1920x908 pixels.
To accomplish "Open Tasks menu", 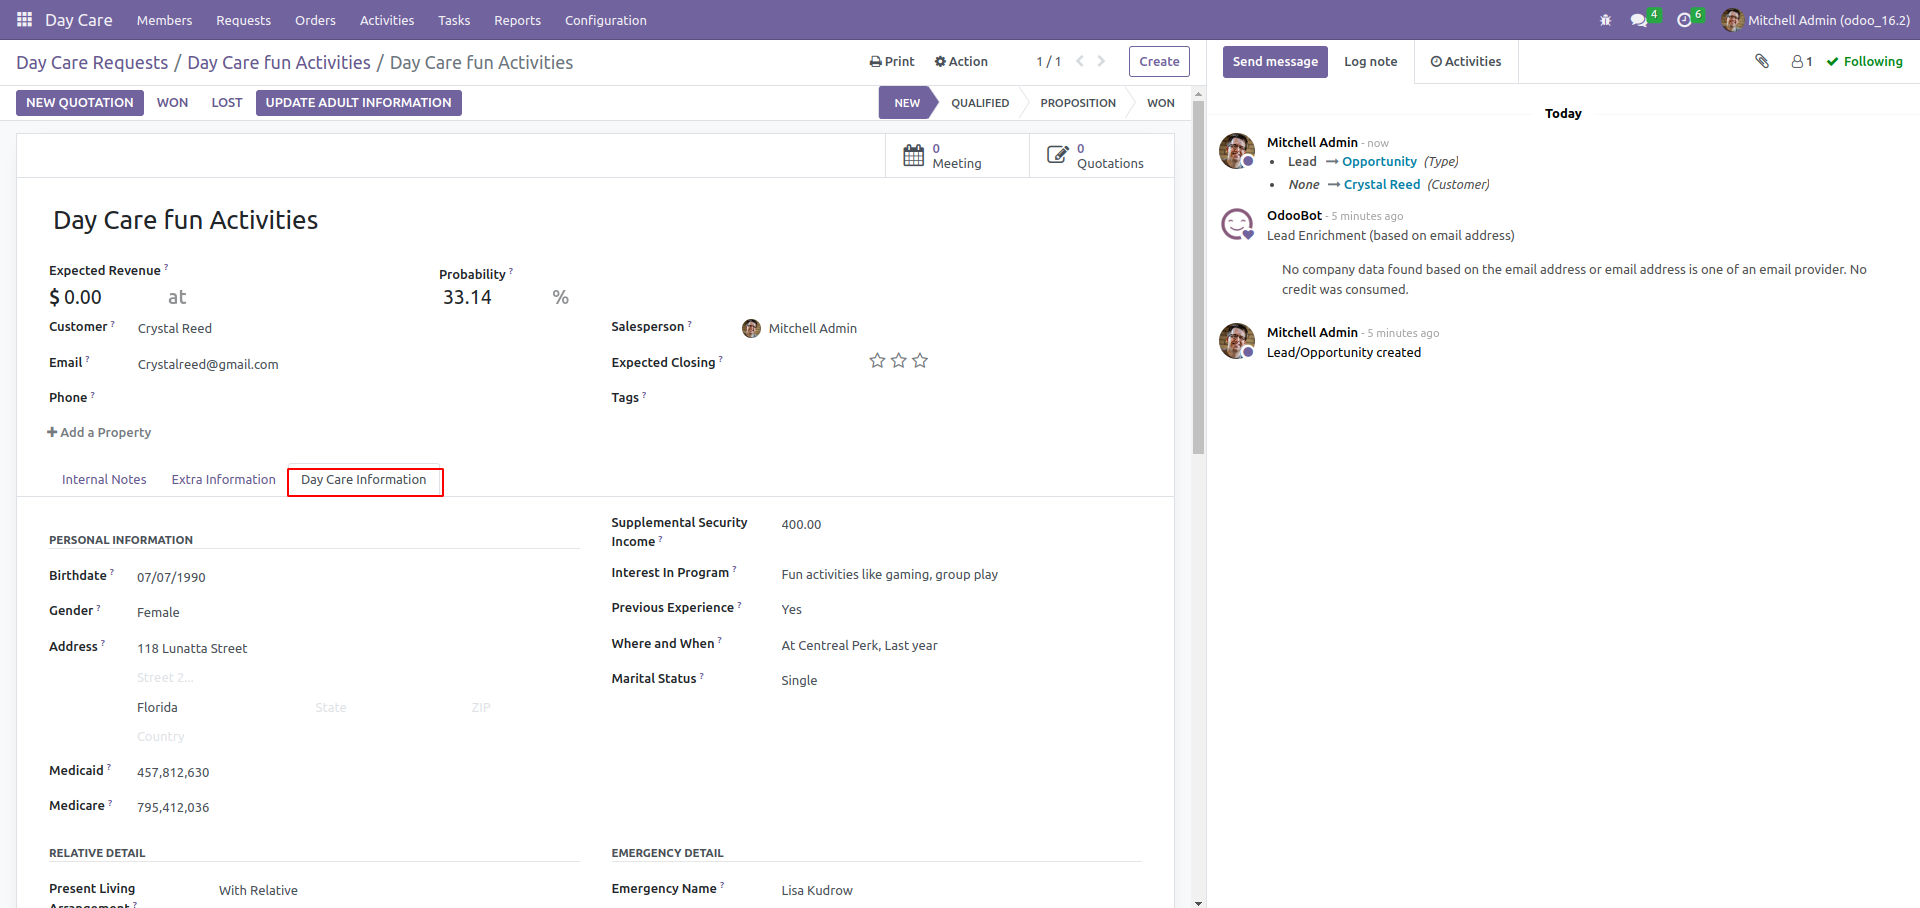I will coord(454,20).
